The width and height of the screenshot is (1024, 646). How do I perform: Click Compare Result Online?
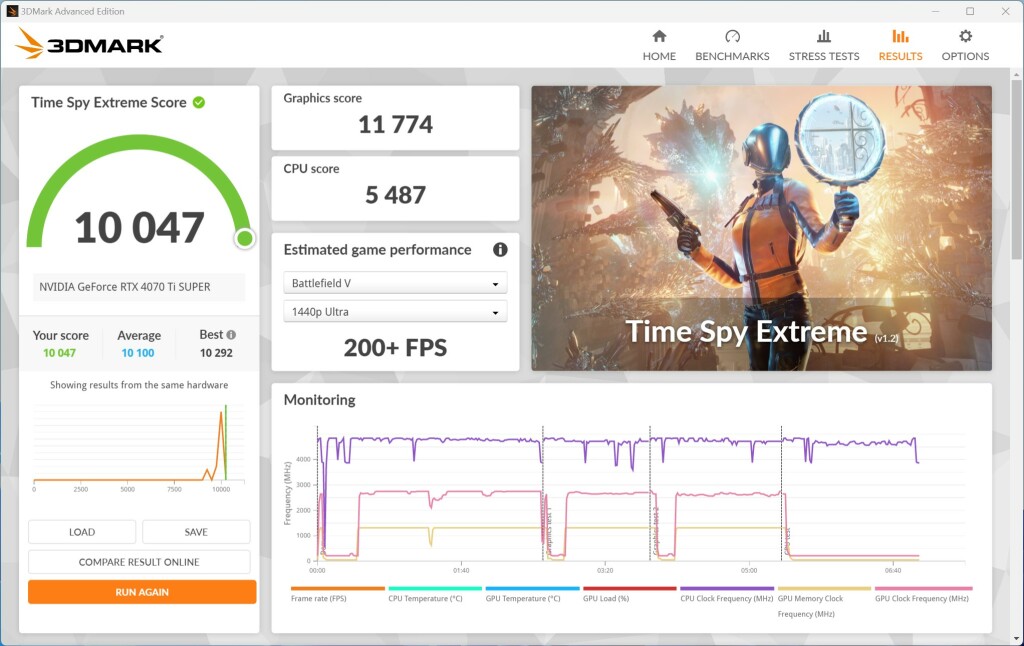point(141,561)
